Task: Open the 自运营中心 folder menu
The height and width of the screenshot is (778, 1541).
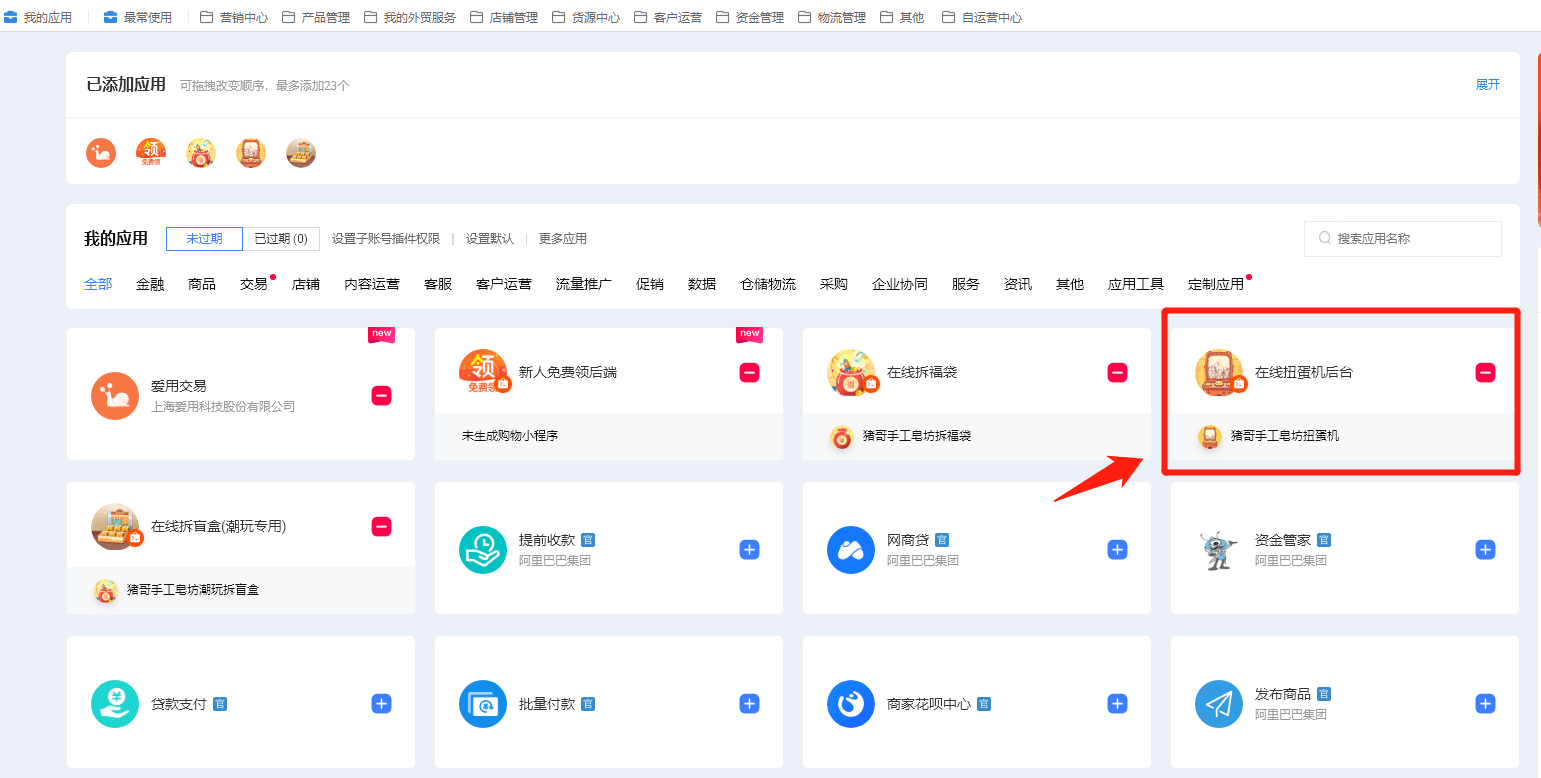Action: (982, 17)
